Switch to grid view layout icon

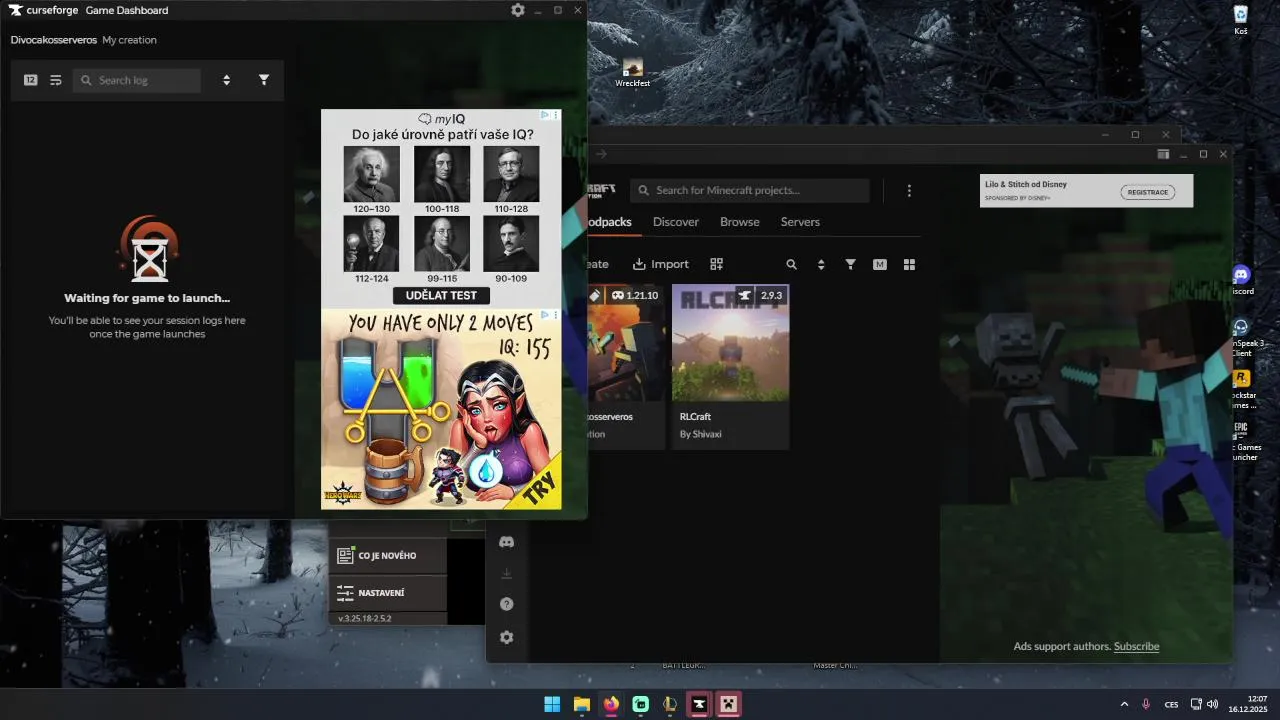909,264
